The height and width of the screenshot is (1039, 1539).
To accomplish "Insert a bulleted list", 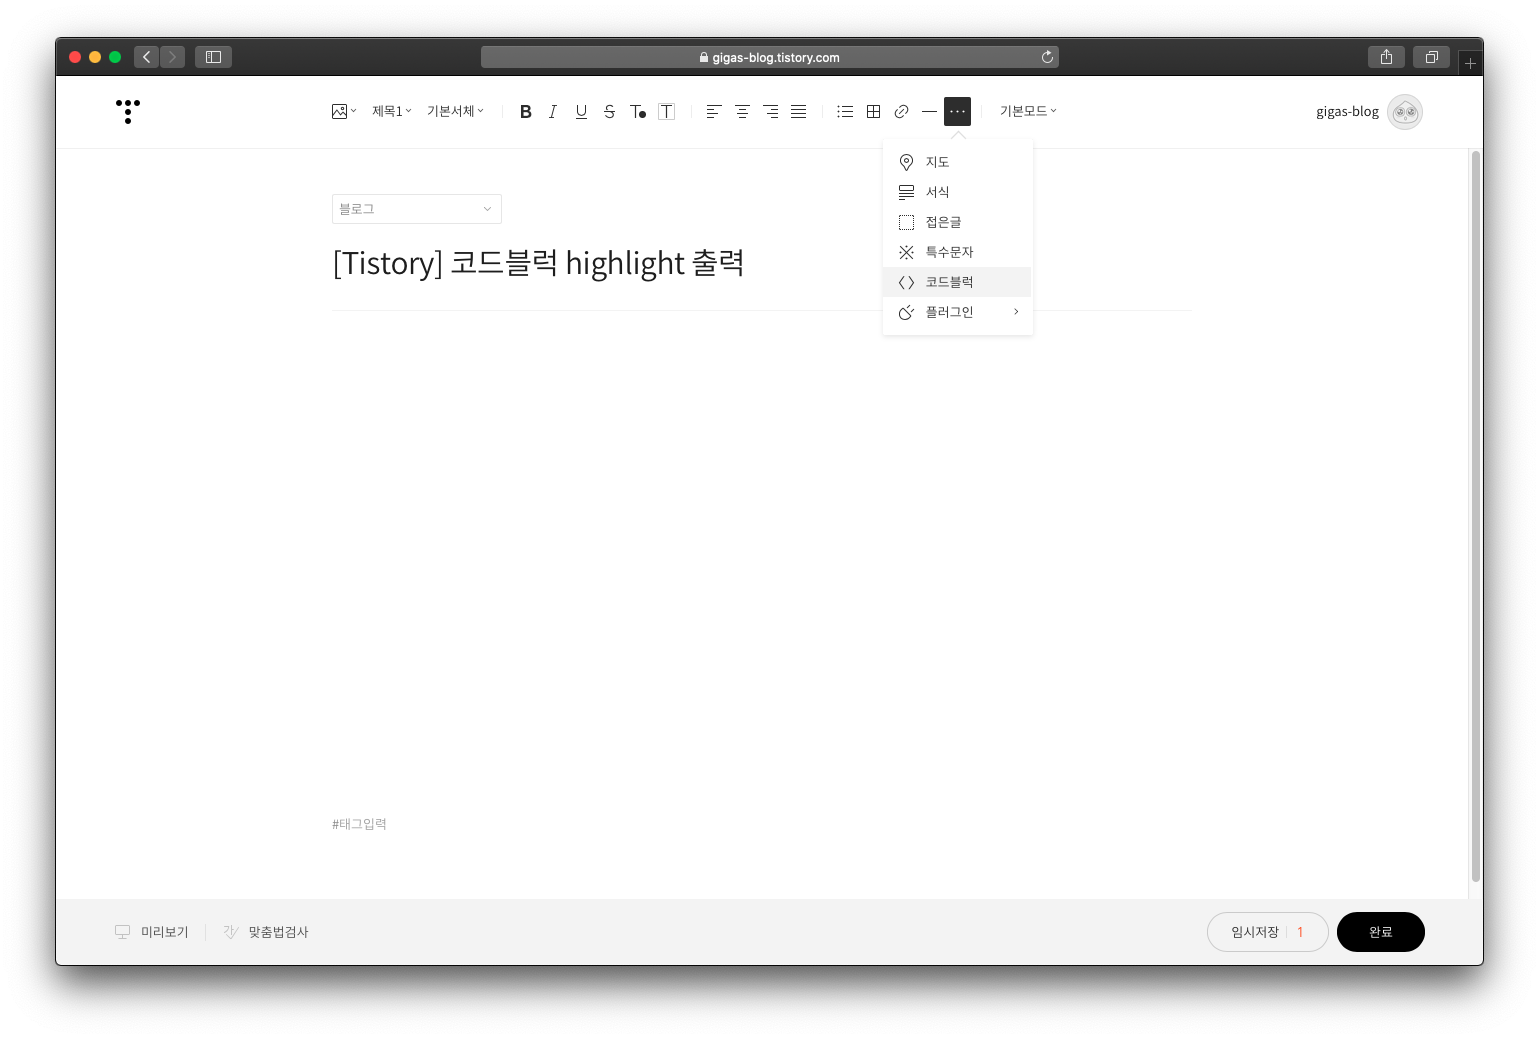I will pyautogui.click(x=845, y=112).
